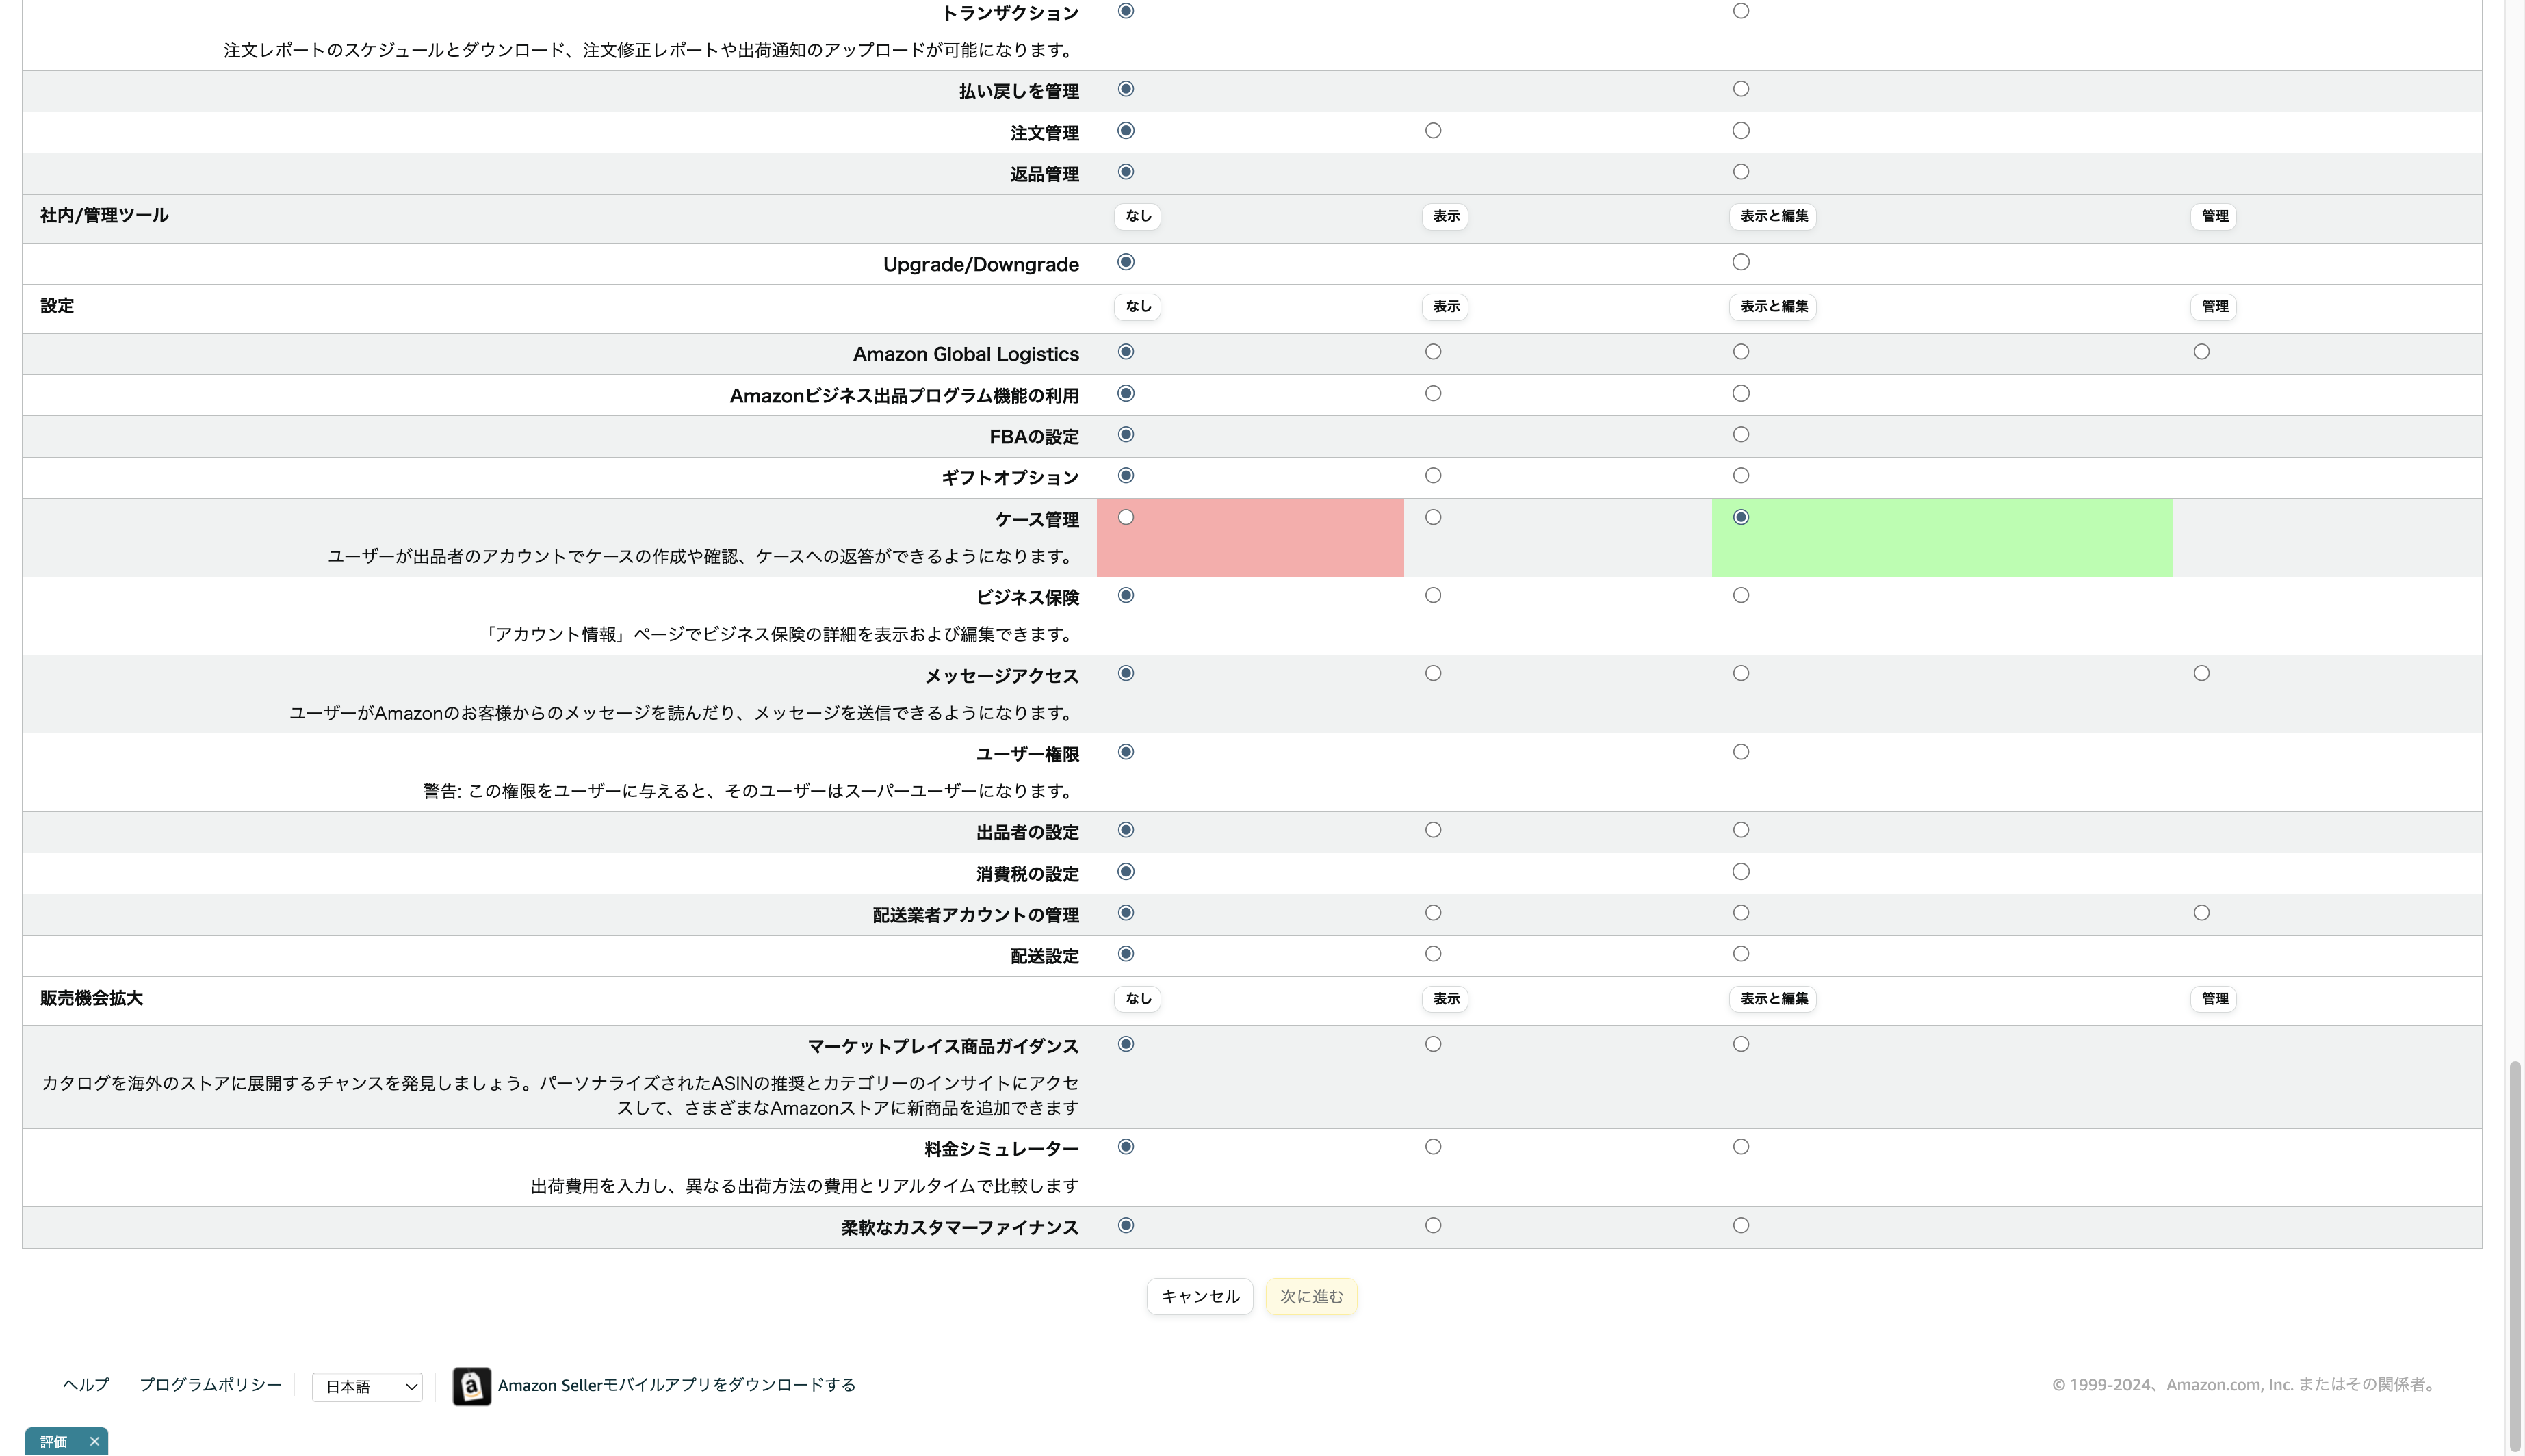
Task: Select 表示 for 出品者の設定
Action: 1433,830
